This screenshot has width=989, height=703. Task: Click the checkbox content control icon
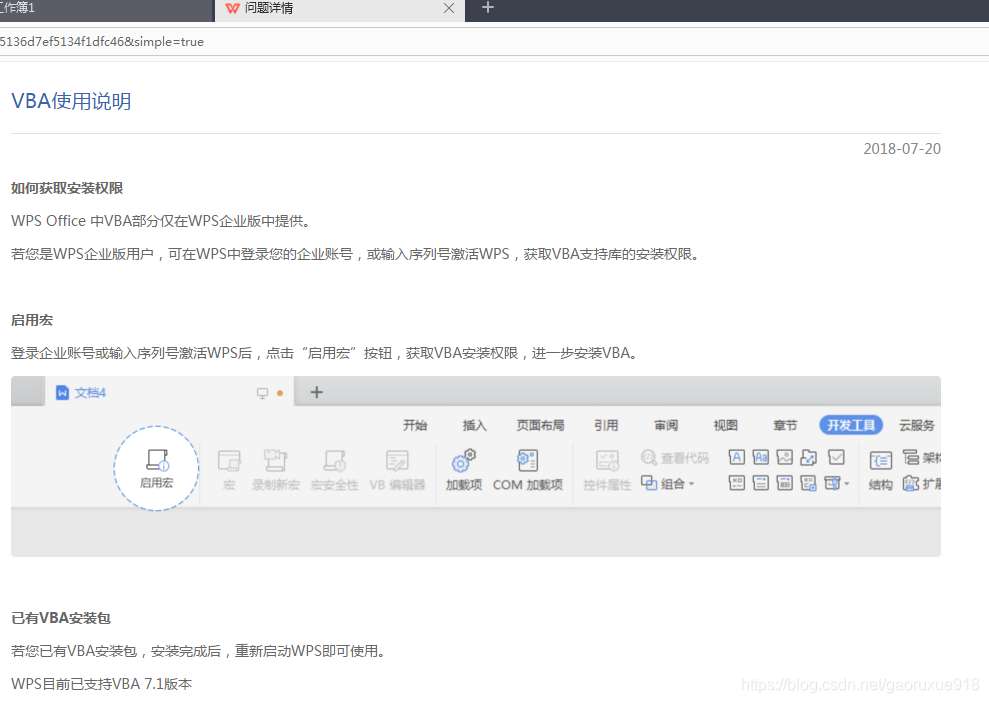(x=836, y=457)
